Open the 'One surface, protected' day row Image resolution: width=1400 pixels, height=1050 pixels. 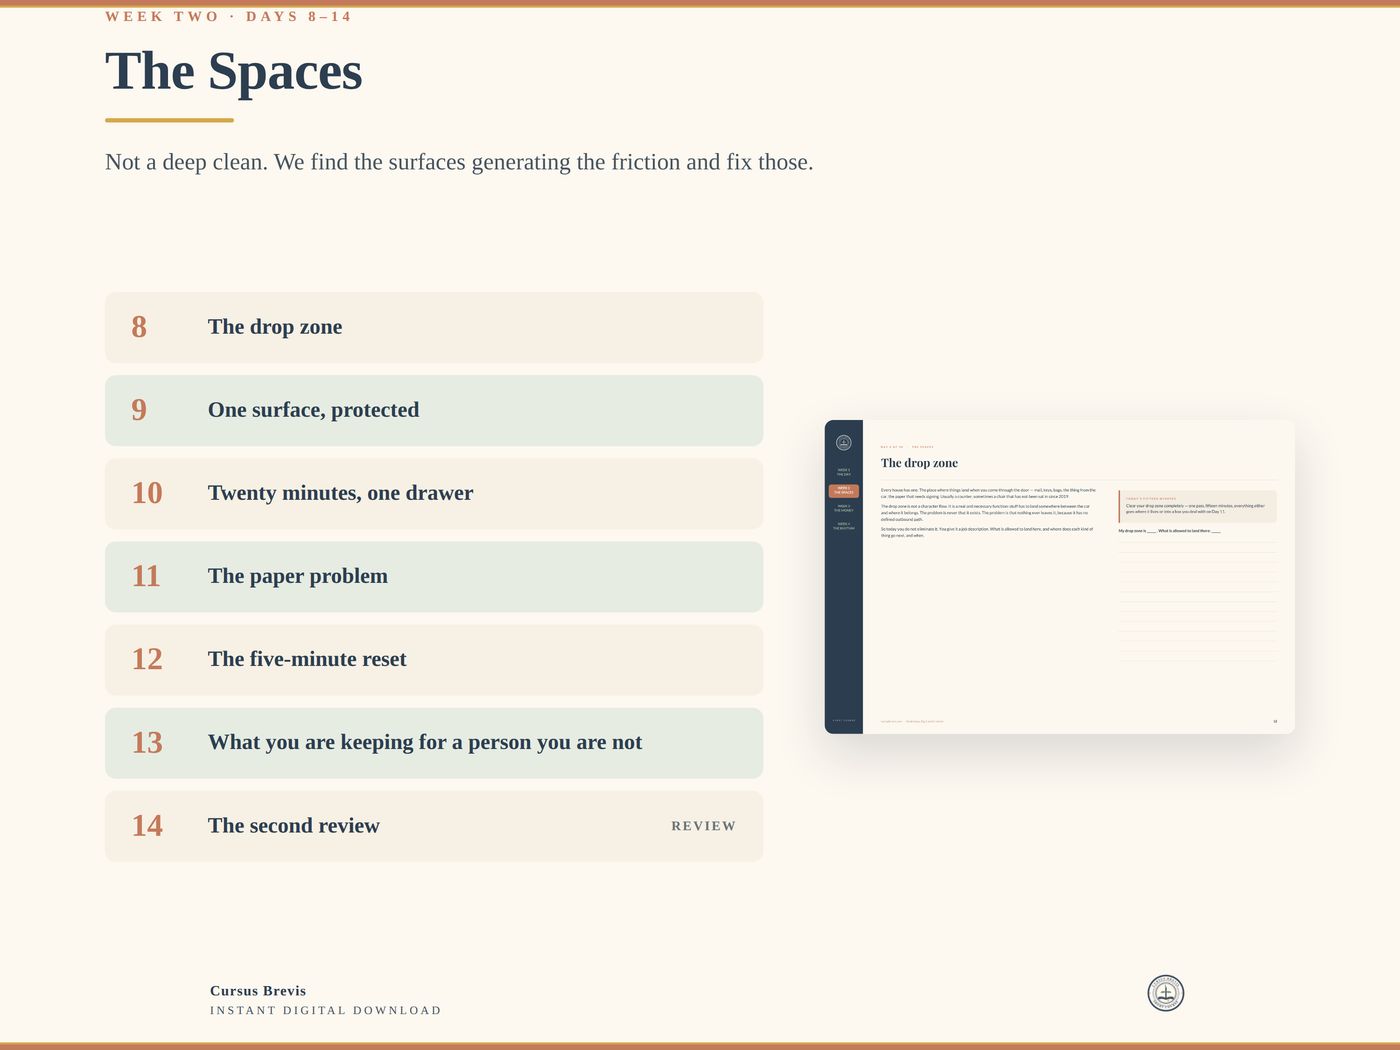(434, 411)
